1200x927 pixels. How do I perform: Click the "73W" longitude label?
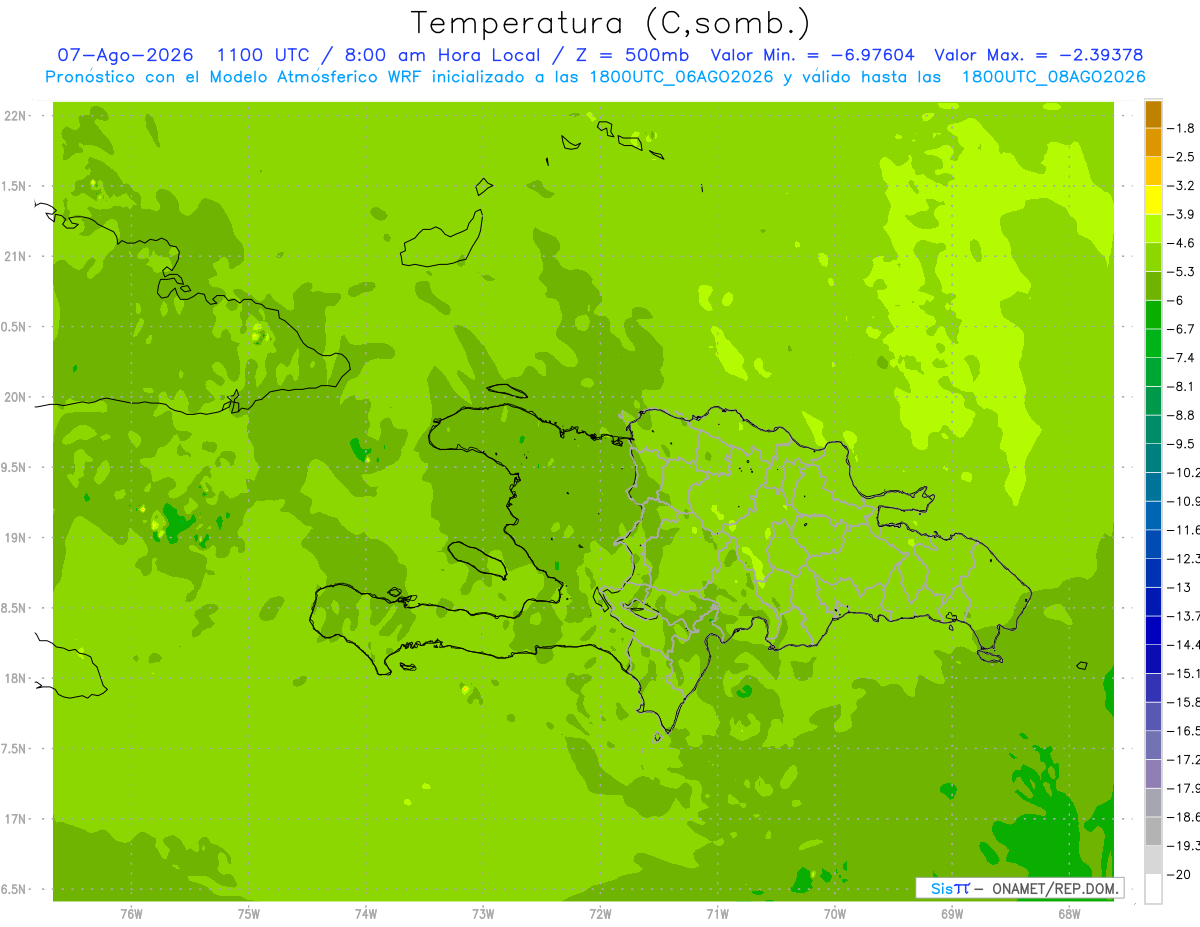tap(483, 914)
